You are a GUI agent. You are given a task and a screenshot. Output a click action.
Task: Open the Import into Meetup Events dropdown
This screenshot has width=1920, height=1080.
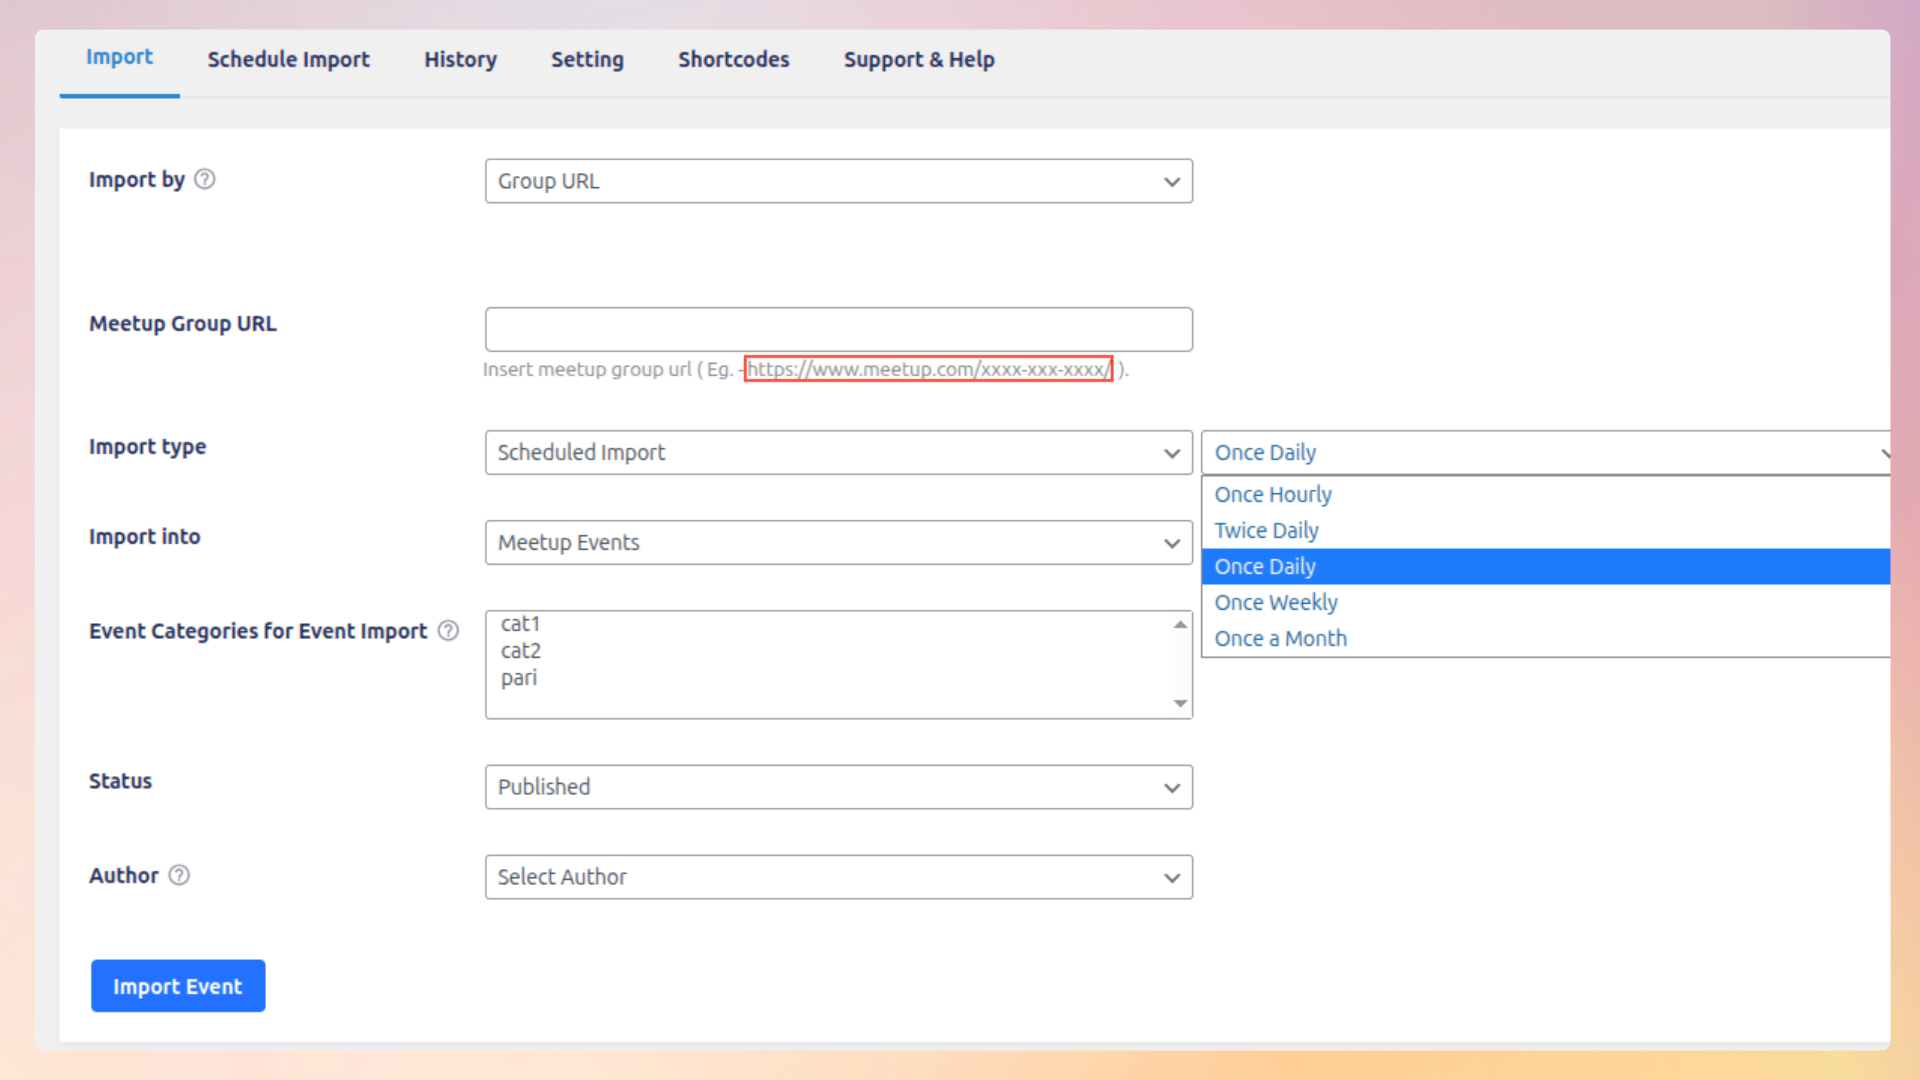[x=838, y=542]
